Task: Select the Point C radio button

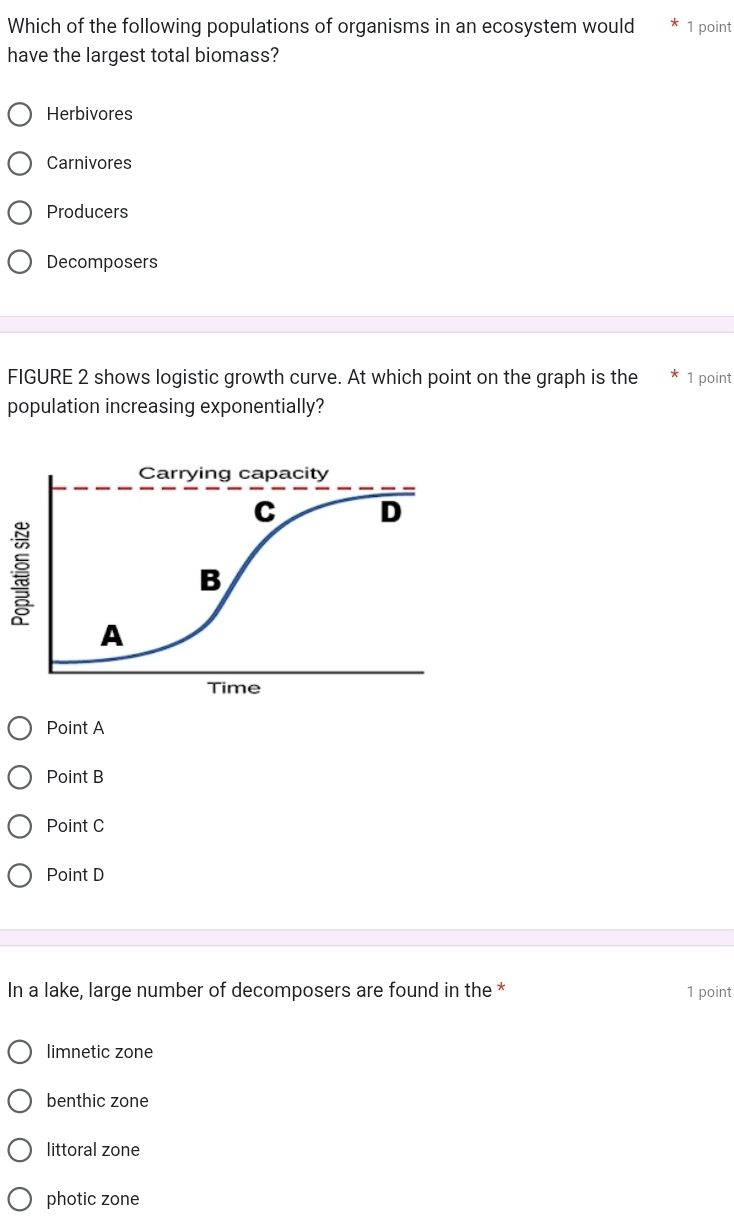Action: point(19,826)
